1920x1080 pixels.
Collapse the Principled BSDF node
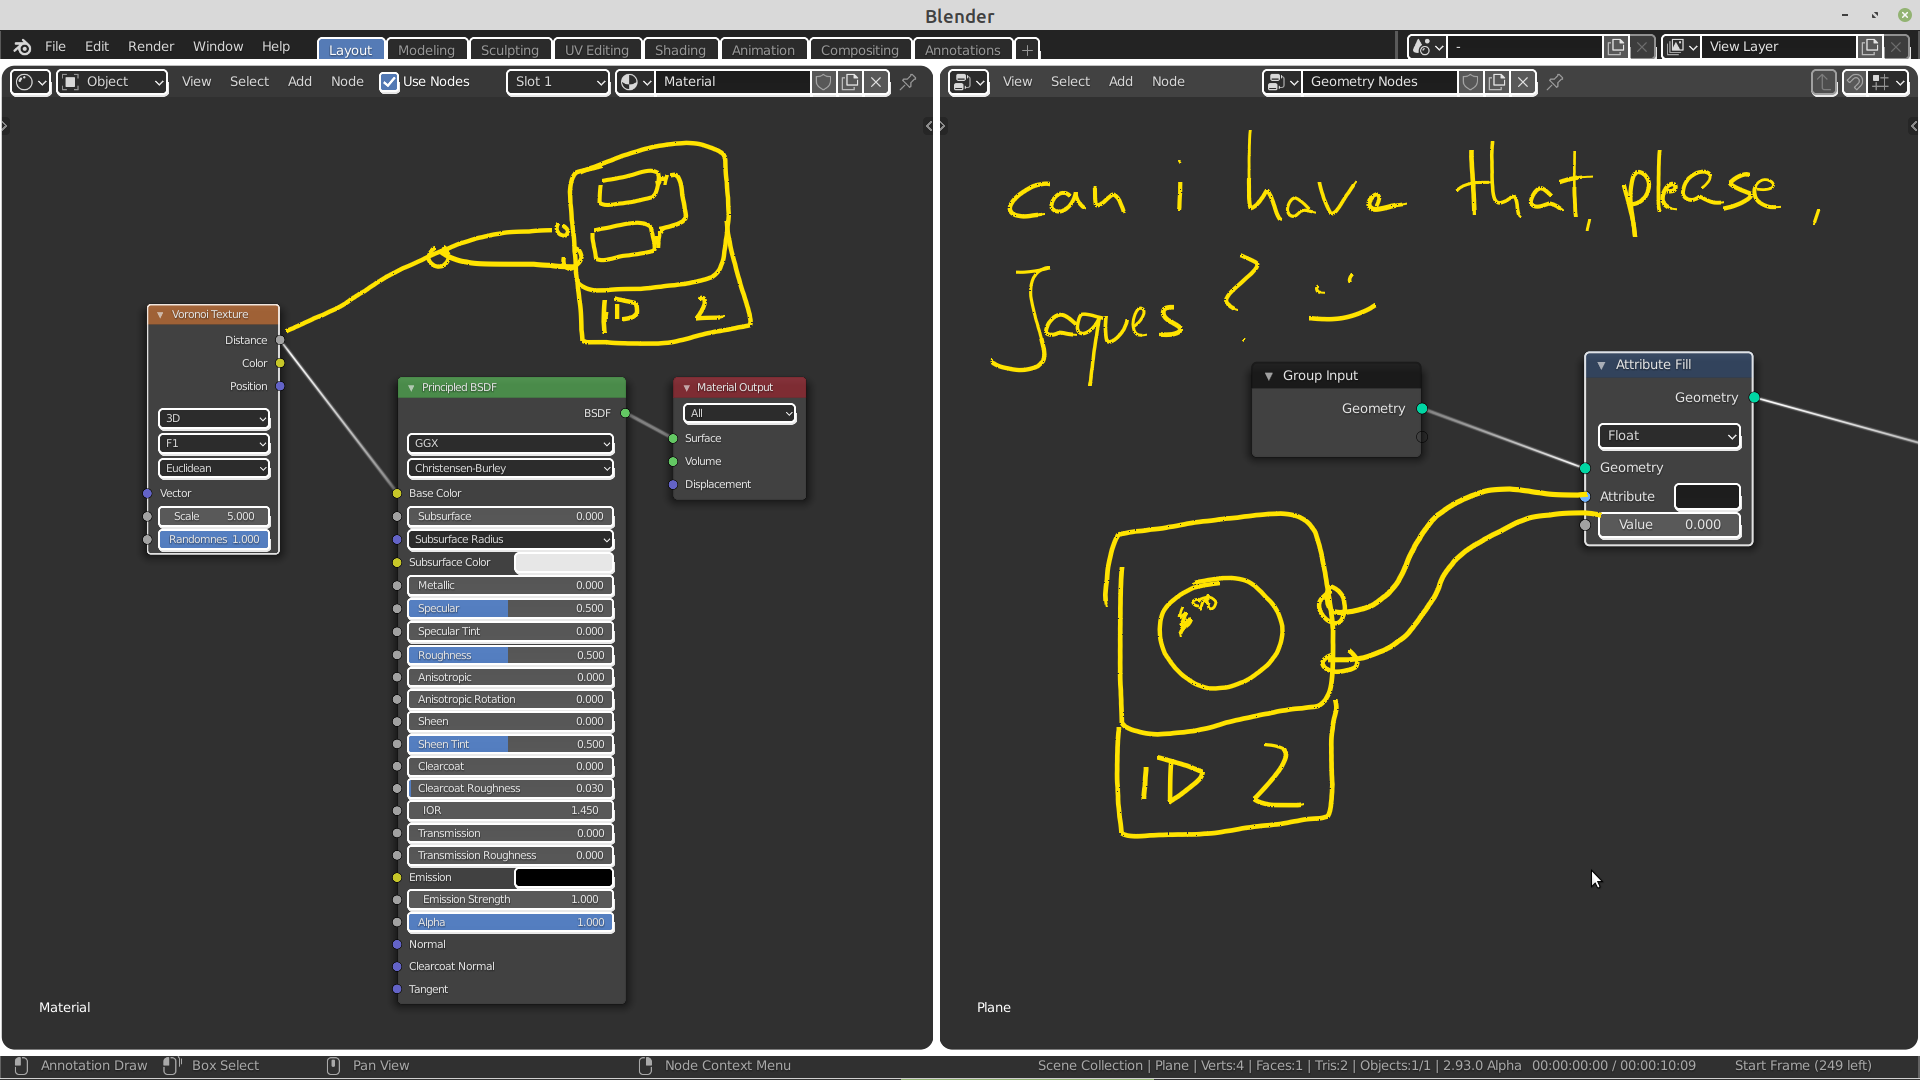coord(410,387)
